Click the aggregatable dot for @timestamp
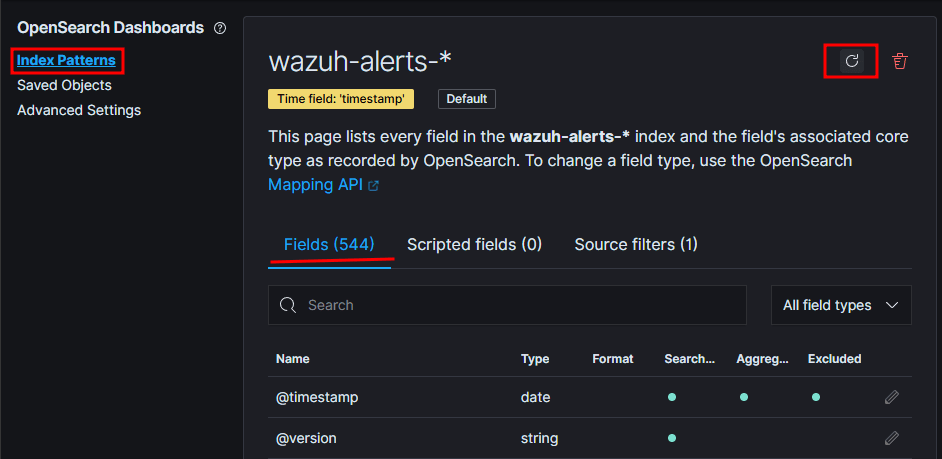The height and width of the screenshot is (459, 942). coord(744,397)
